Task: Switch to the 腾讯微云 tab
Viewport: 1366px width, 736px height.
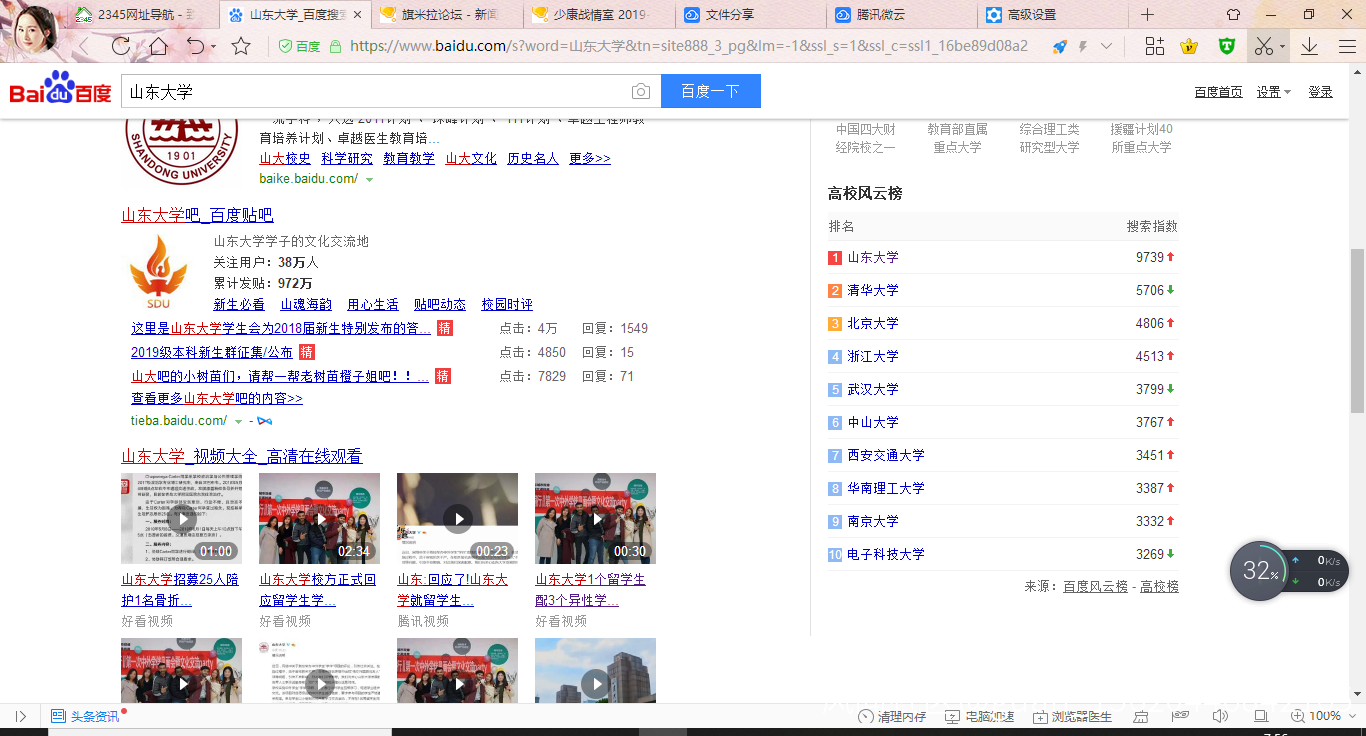Action: [880, 15]
